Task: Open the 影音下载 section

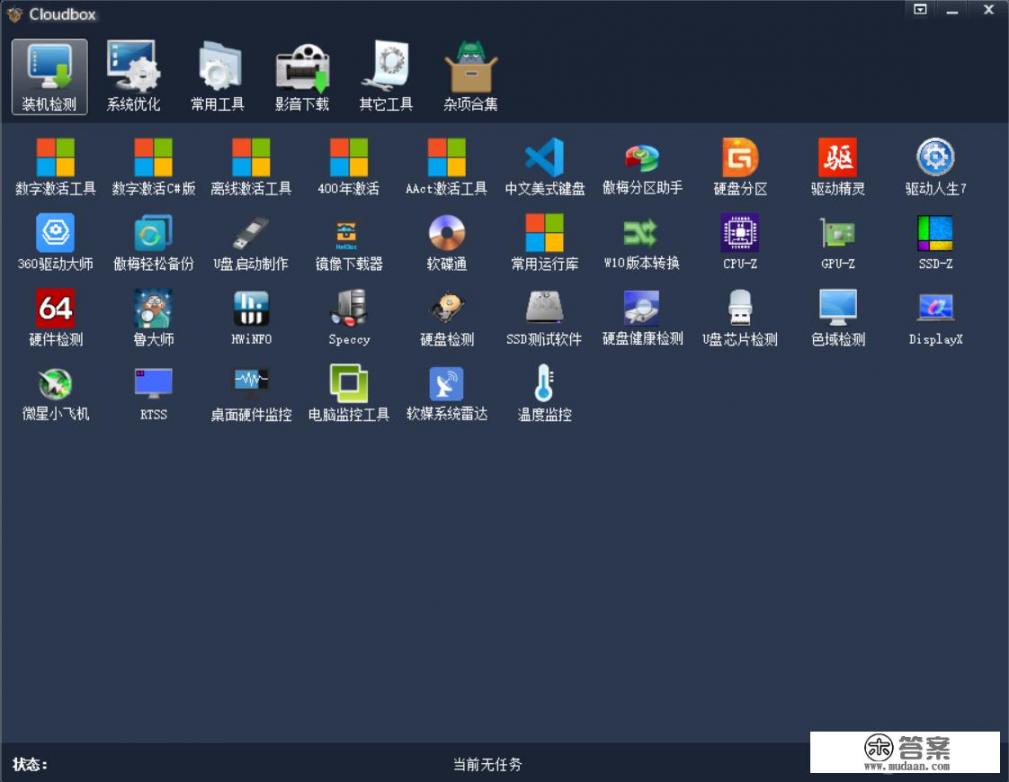Action: point(301,75)
